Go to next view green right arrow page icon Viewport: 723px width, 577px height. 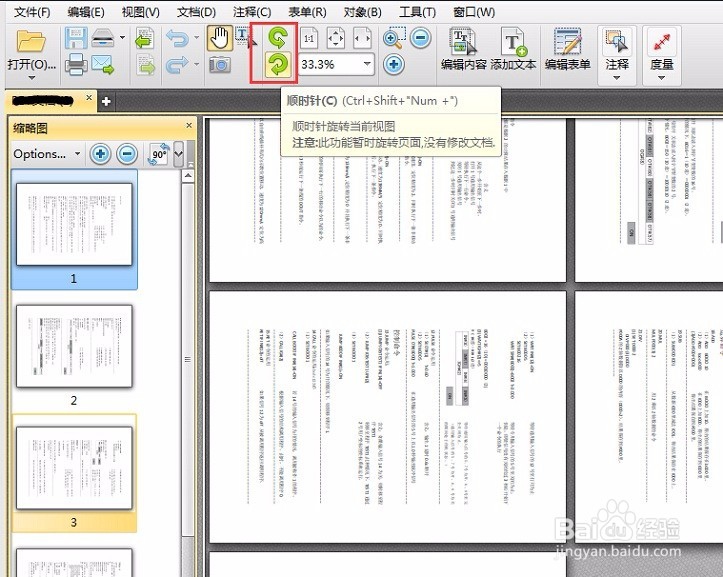click(x=146, y=64)
